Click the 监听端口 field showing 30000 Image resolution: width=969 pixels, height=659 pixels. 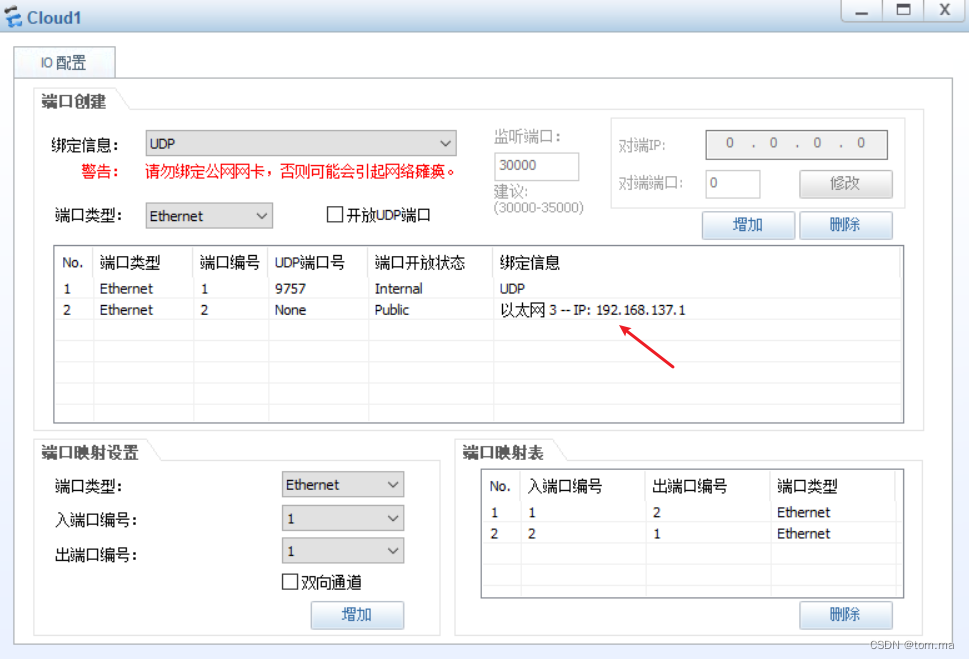pyautogui.click(x=536, y=166)
